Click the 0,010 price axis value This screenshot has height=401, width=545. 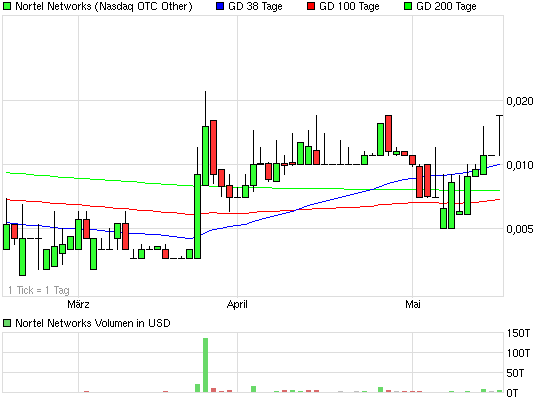pos(520,165)
